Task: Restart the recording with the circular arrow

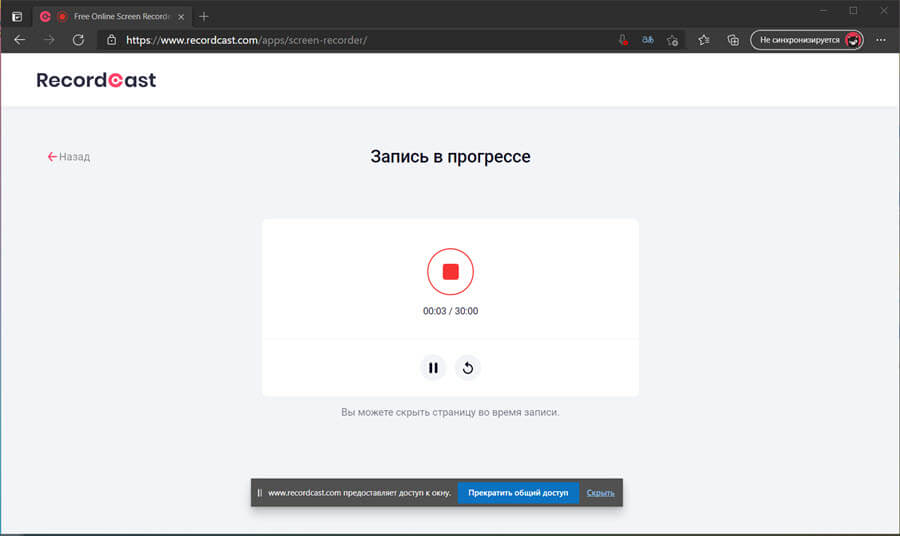Action: click(468, 368)
